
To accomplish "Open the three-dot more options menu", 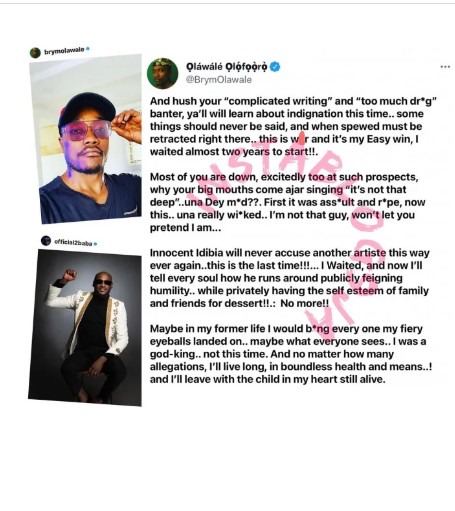I will [445, 67].
